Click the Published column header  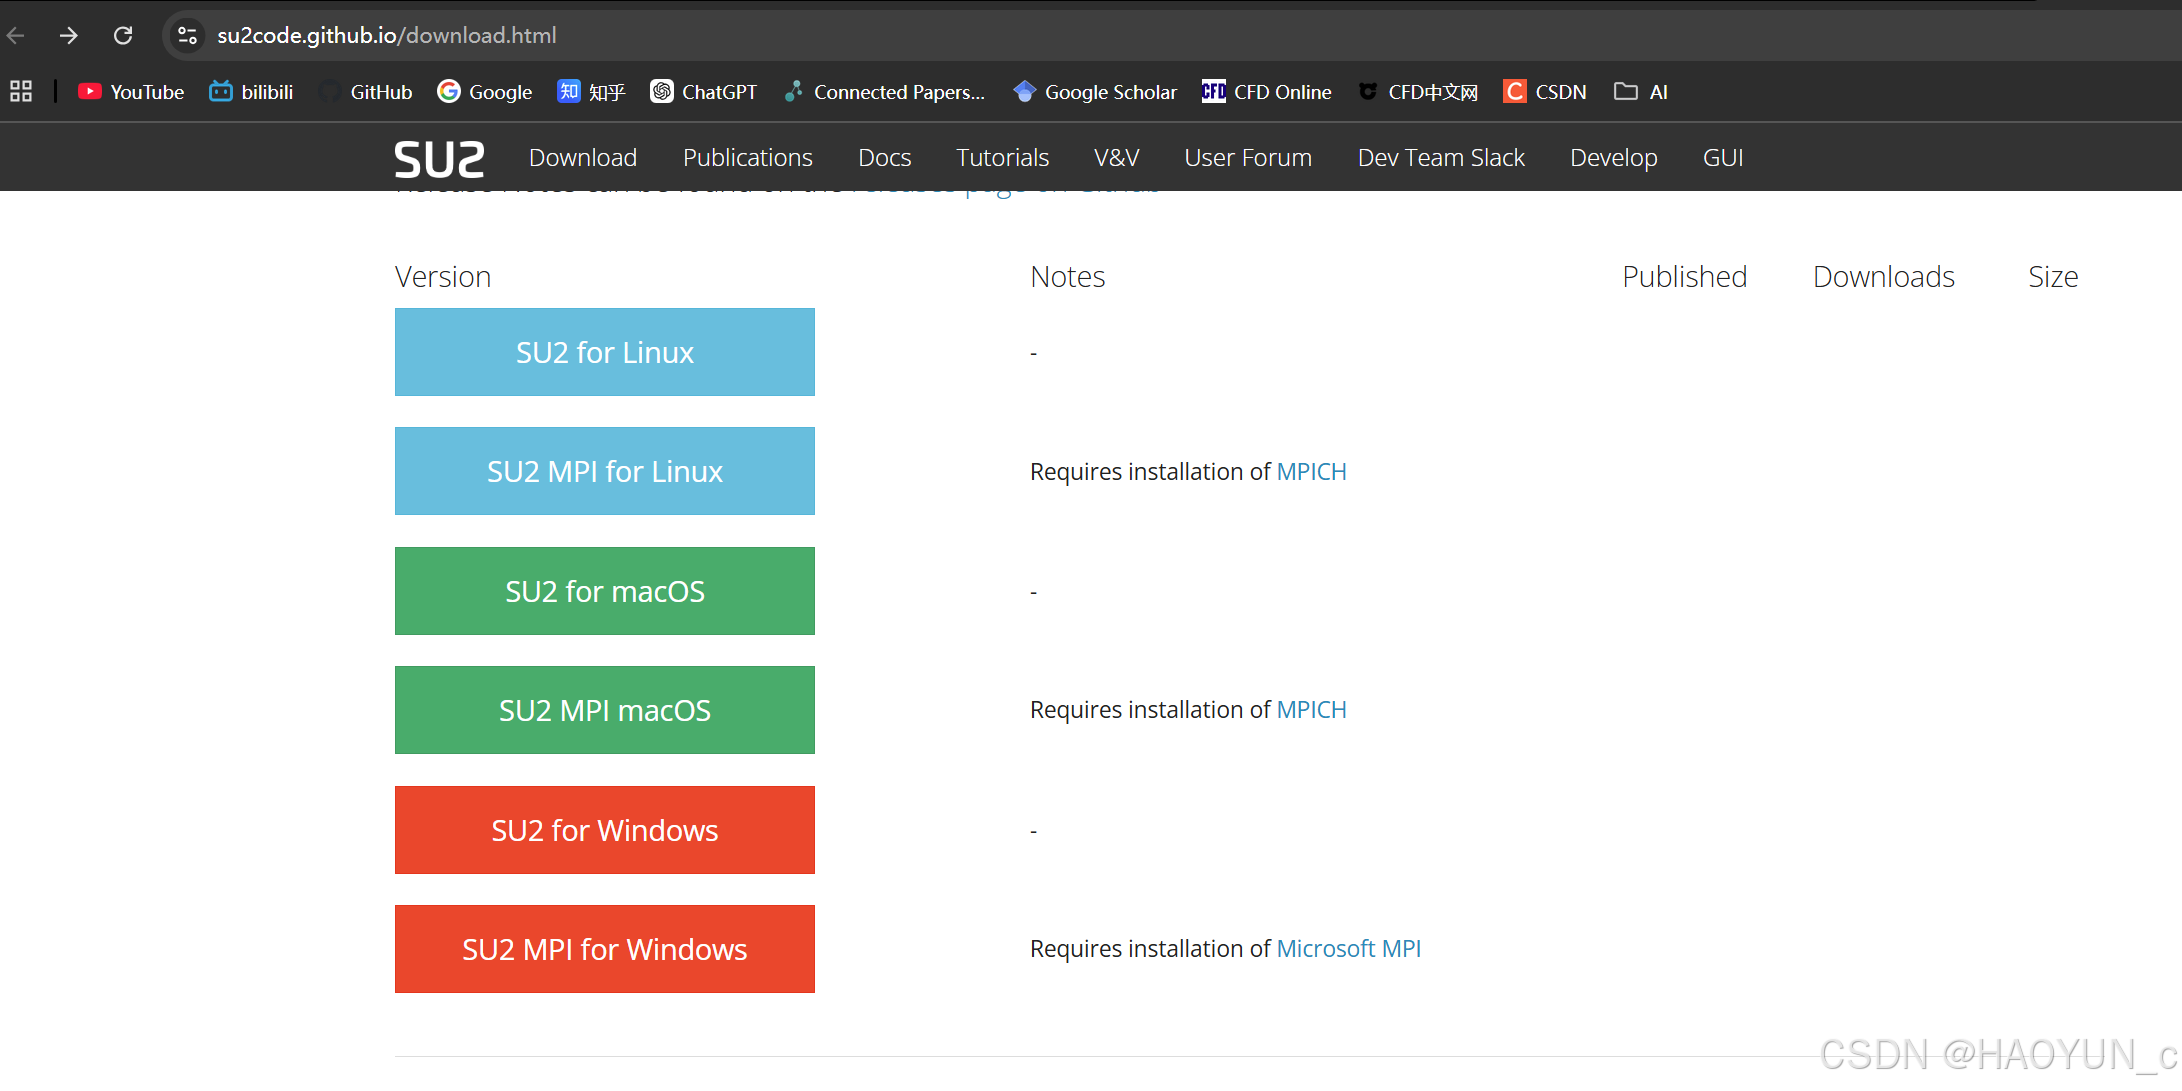(1685, 277)
